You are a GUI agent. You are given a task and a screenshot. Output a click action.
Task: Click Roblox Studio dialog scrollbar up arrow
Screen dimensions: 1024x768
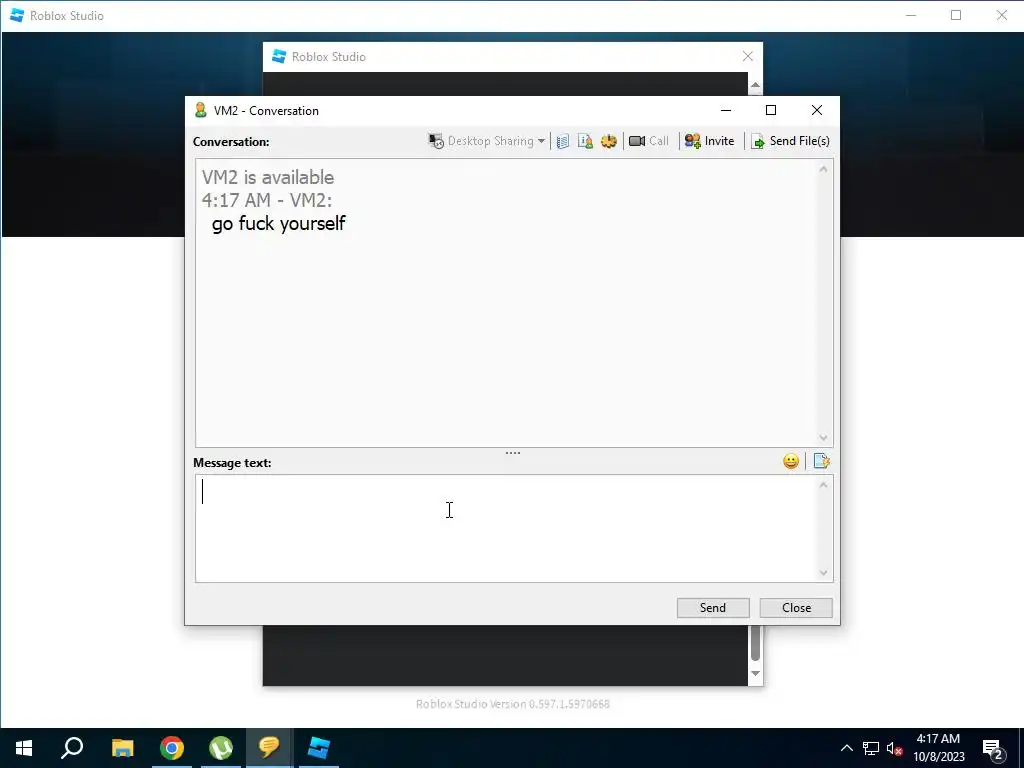(x=756, y=85)
